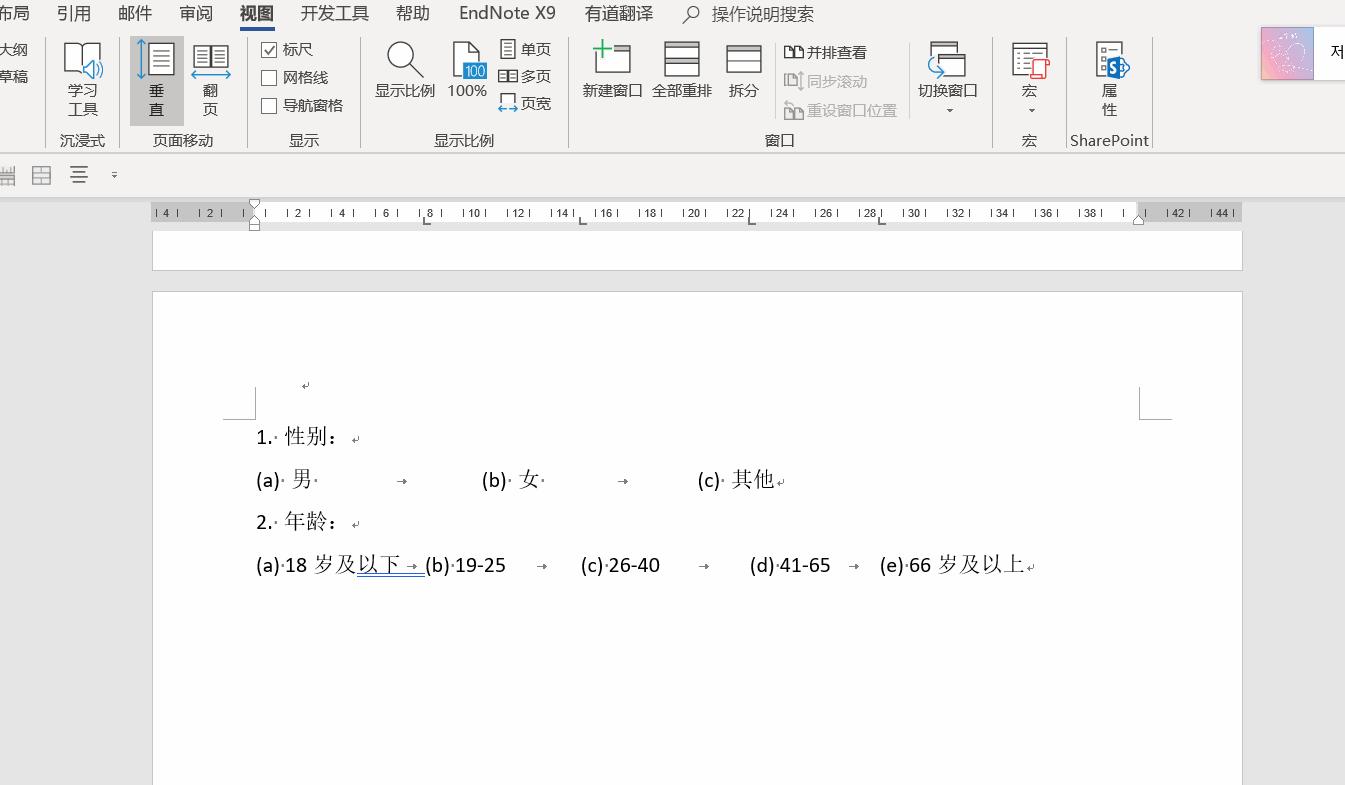Expand the ribbon group options chevron below 翻页
This screenshot has width=1345, height=785.
(x=114, y=173)
